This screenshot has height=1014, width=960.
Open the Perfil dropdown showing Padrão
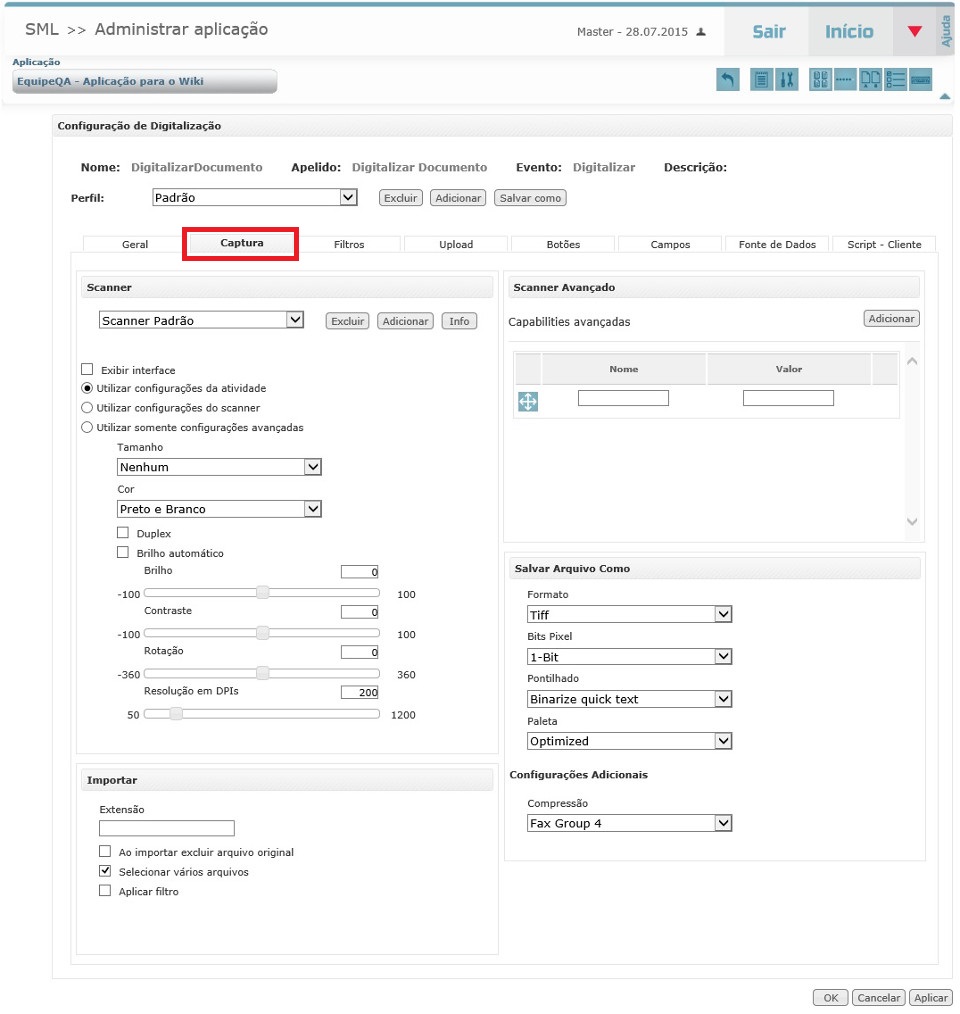pyautogui.click(x=254, y=198)
